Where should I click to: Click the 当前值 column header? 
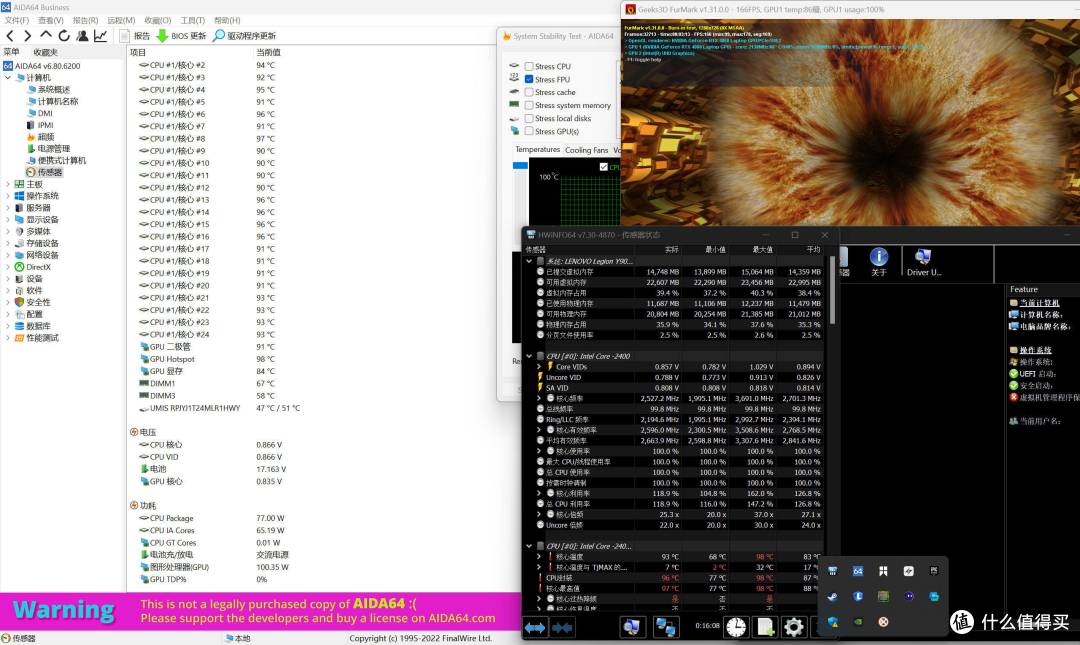click(x=268, y=52)
